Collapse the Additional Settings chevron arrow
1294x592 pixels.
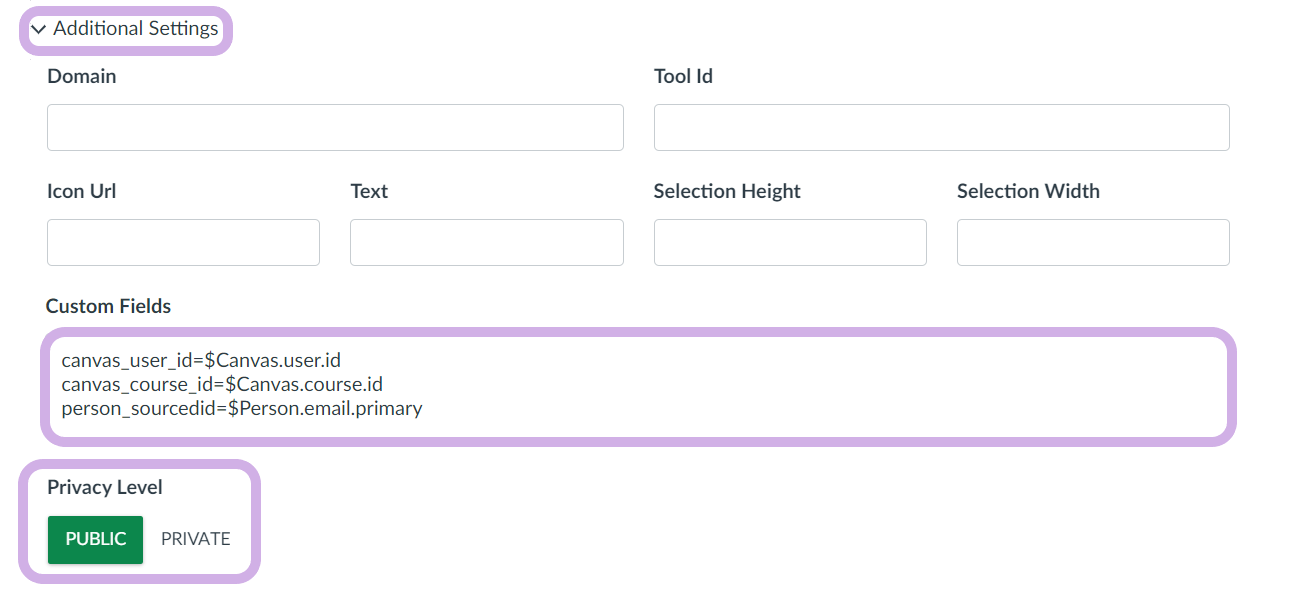[39, 30]
